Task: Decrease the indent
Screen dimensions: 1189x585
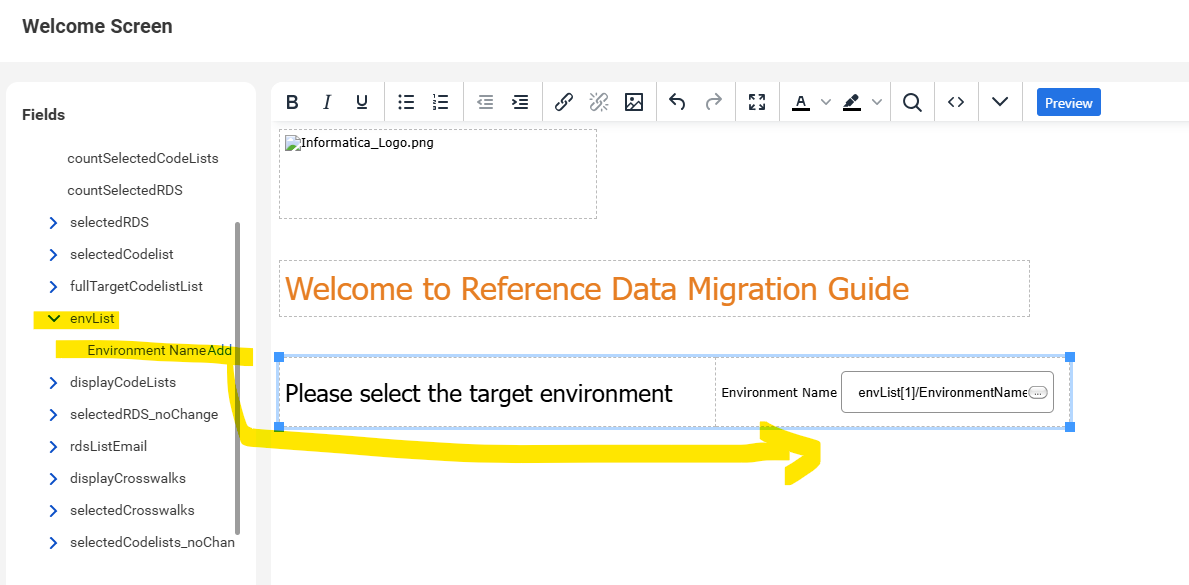Action: point(485,102)
